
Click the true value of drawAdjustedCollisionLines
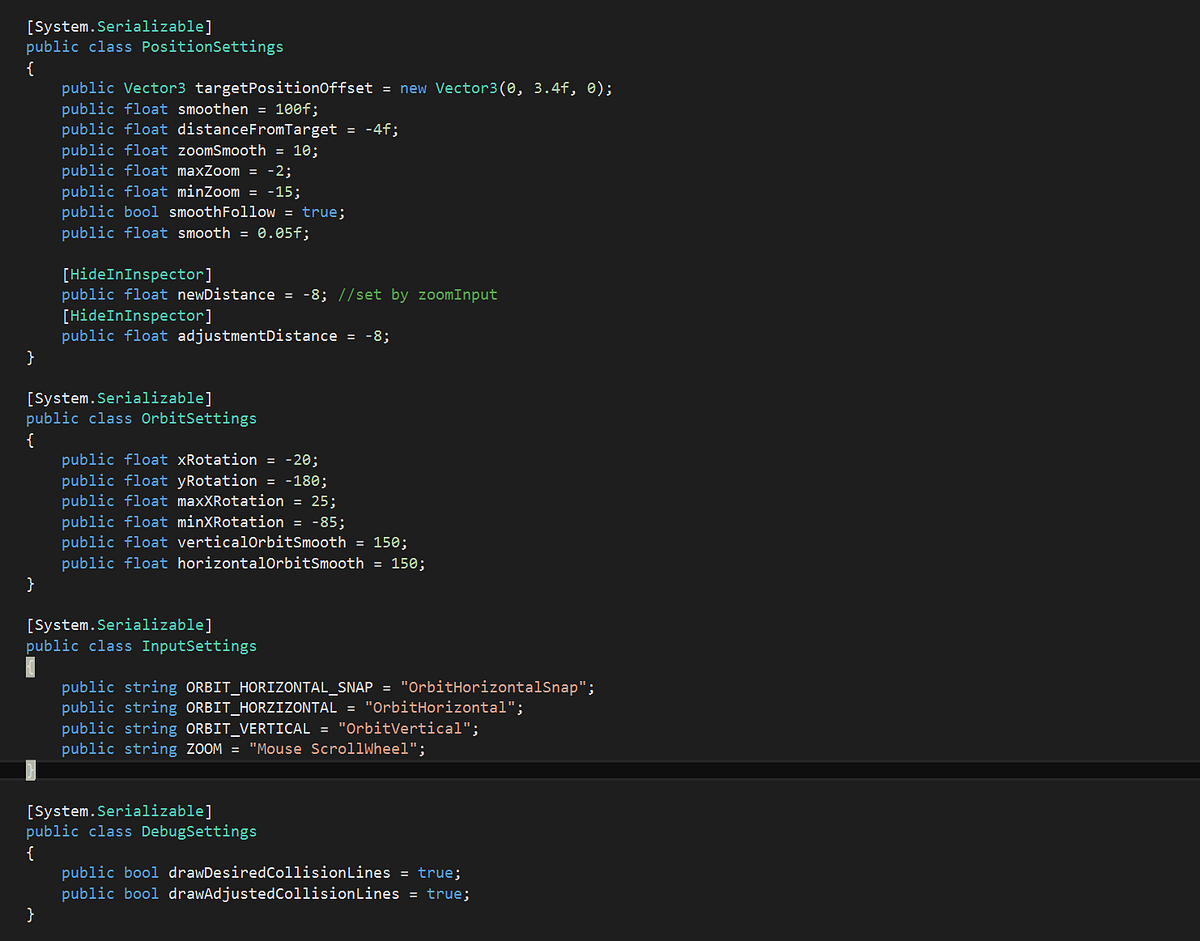click(445, 893)
